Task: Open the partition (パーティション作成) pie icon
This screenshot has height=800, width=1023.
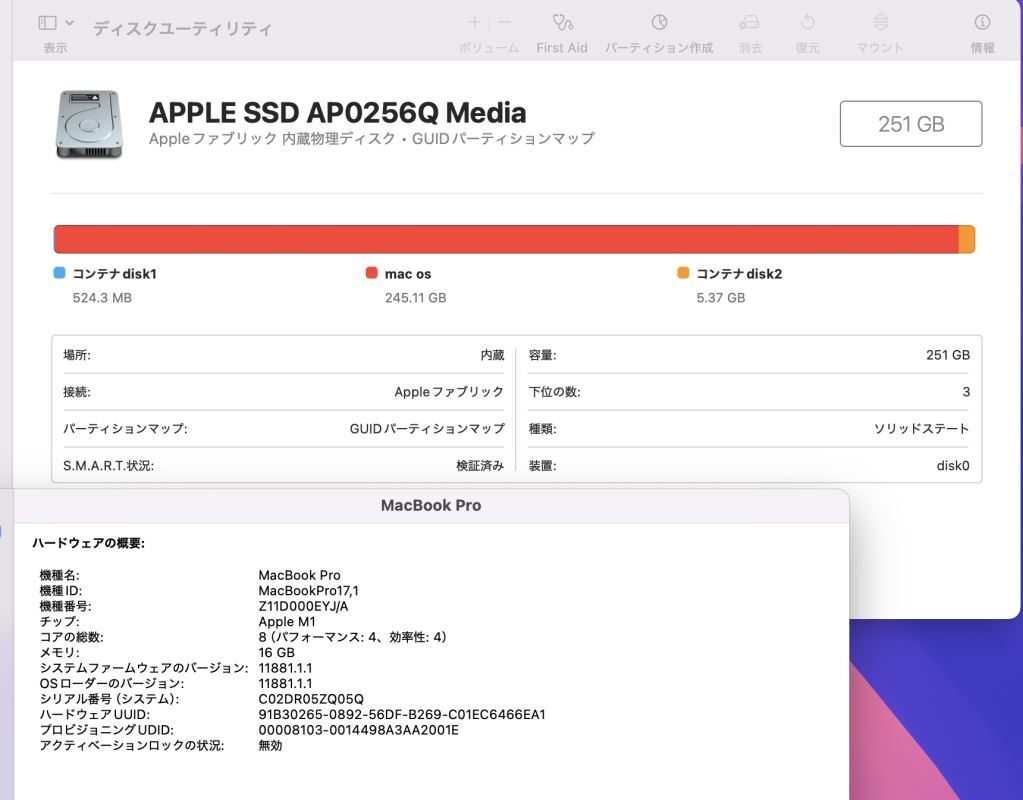Action: 660,22
